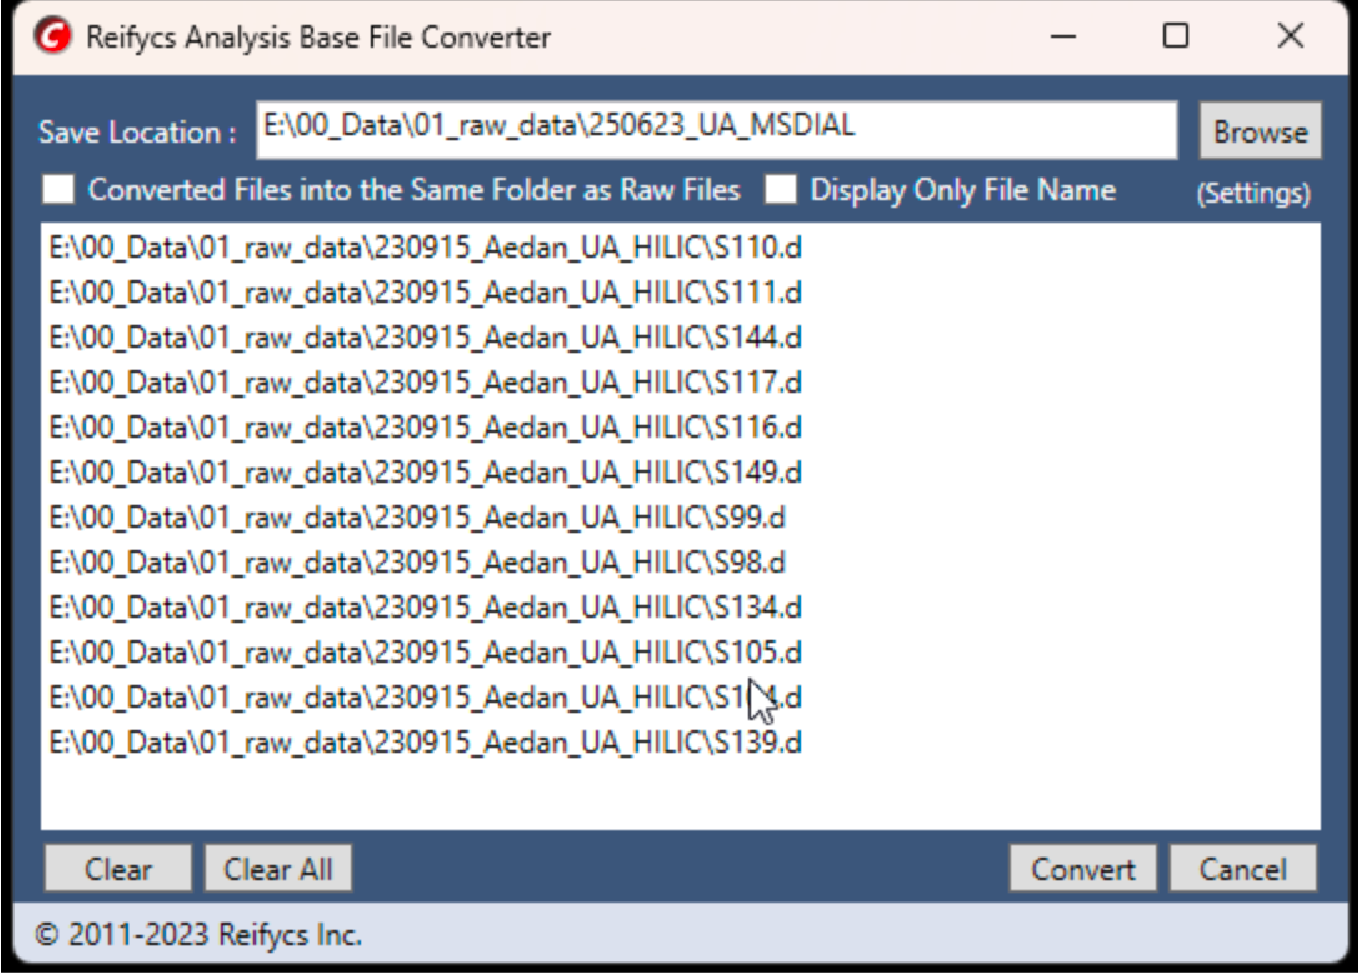This screenshot has height=973, width=1359.
Task: Maximize the File Converter window
Action: 1176,36
